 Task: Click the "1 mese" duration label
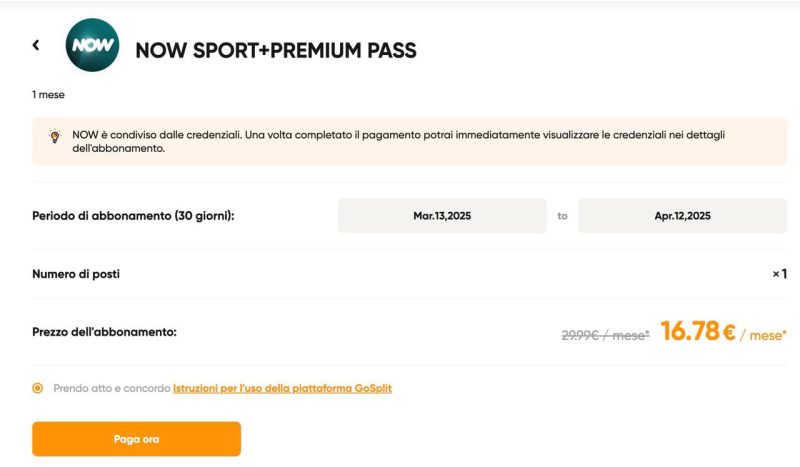[48, 96]
